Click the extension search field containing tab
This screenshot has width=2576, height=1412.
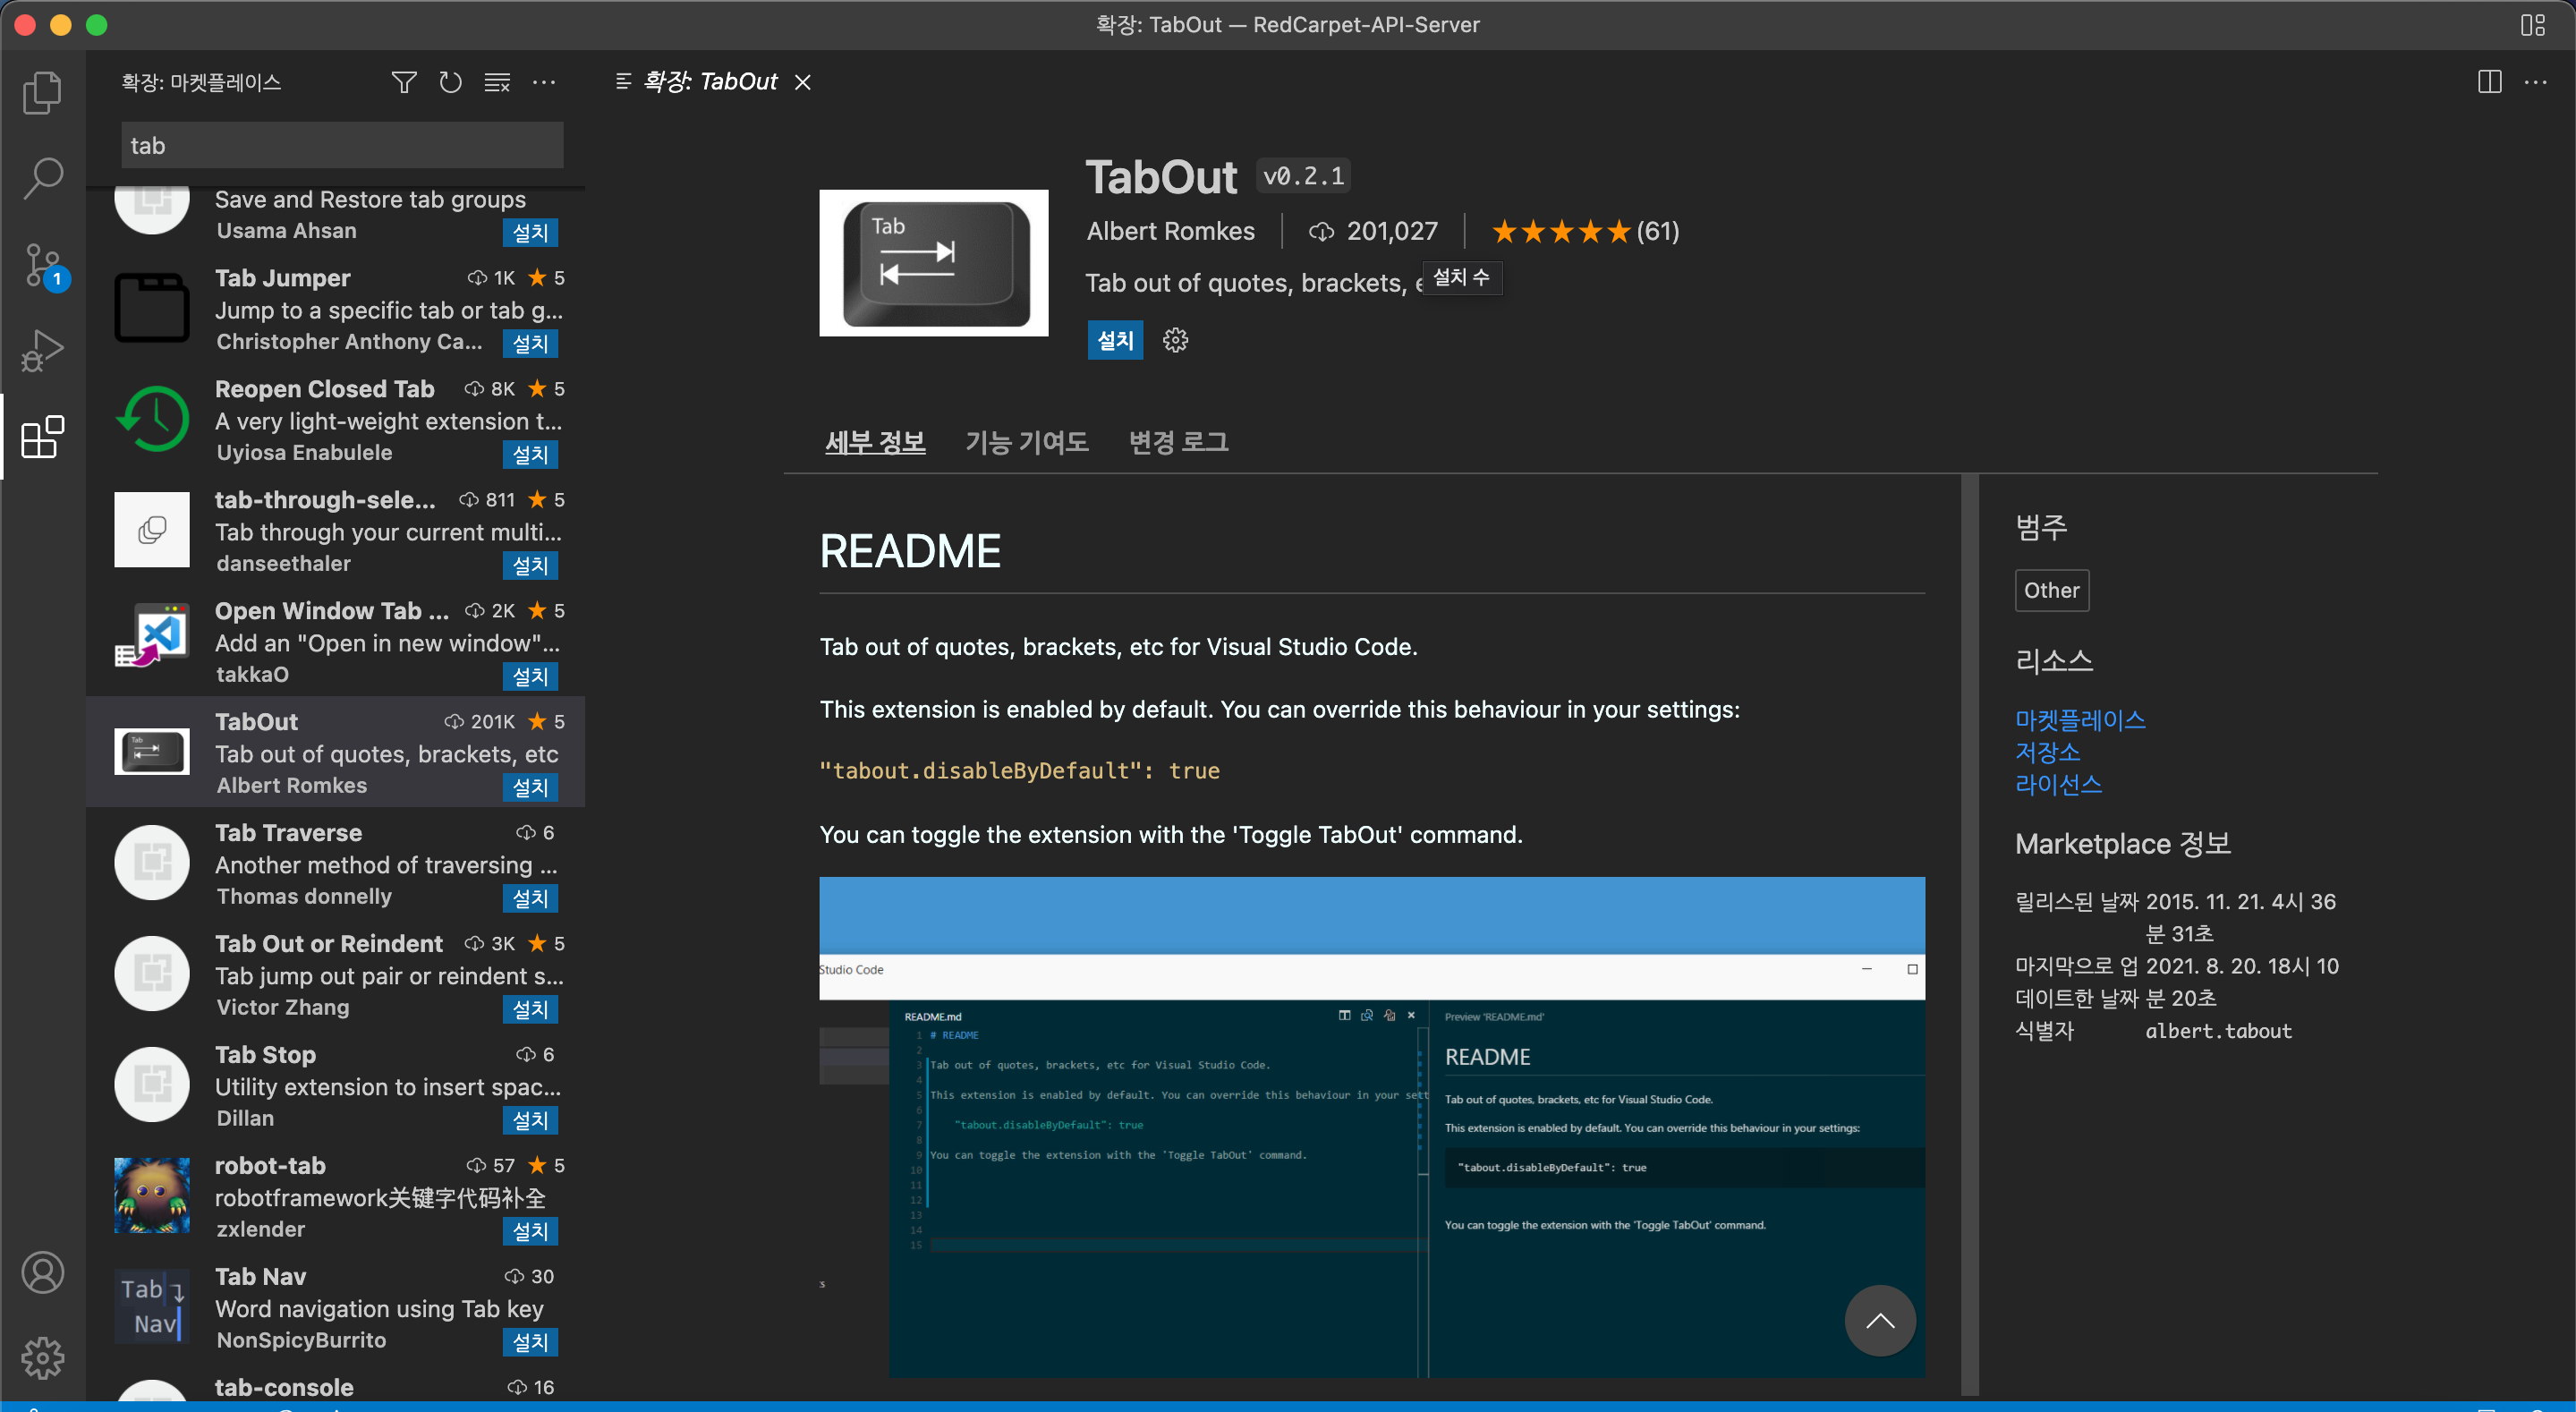[341, 146]
